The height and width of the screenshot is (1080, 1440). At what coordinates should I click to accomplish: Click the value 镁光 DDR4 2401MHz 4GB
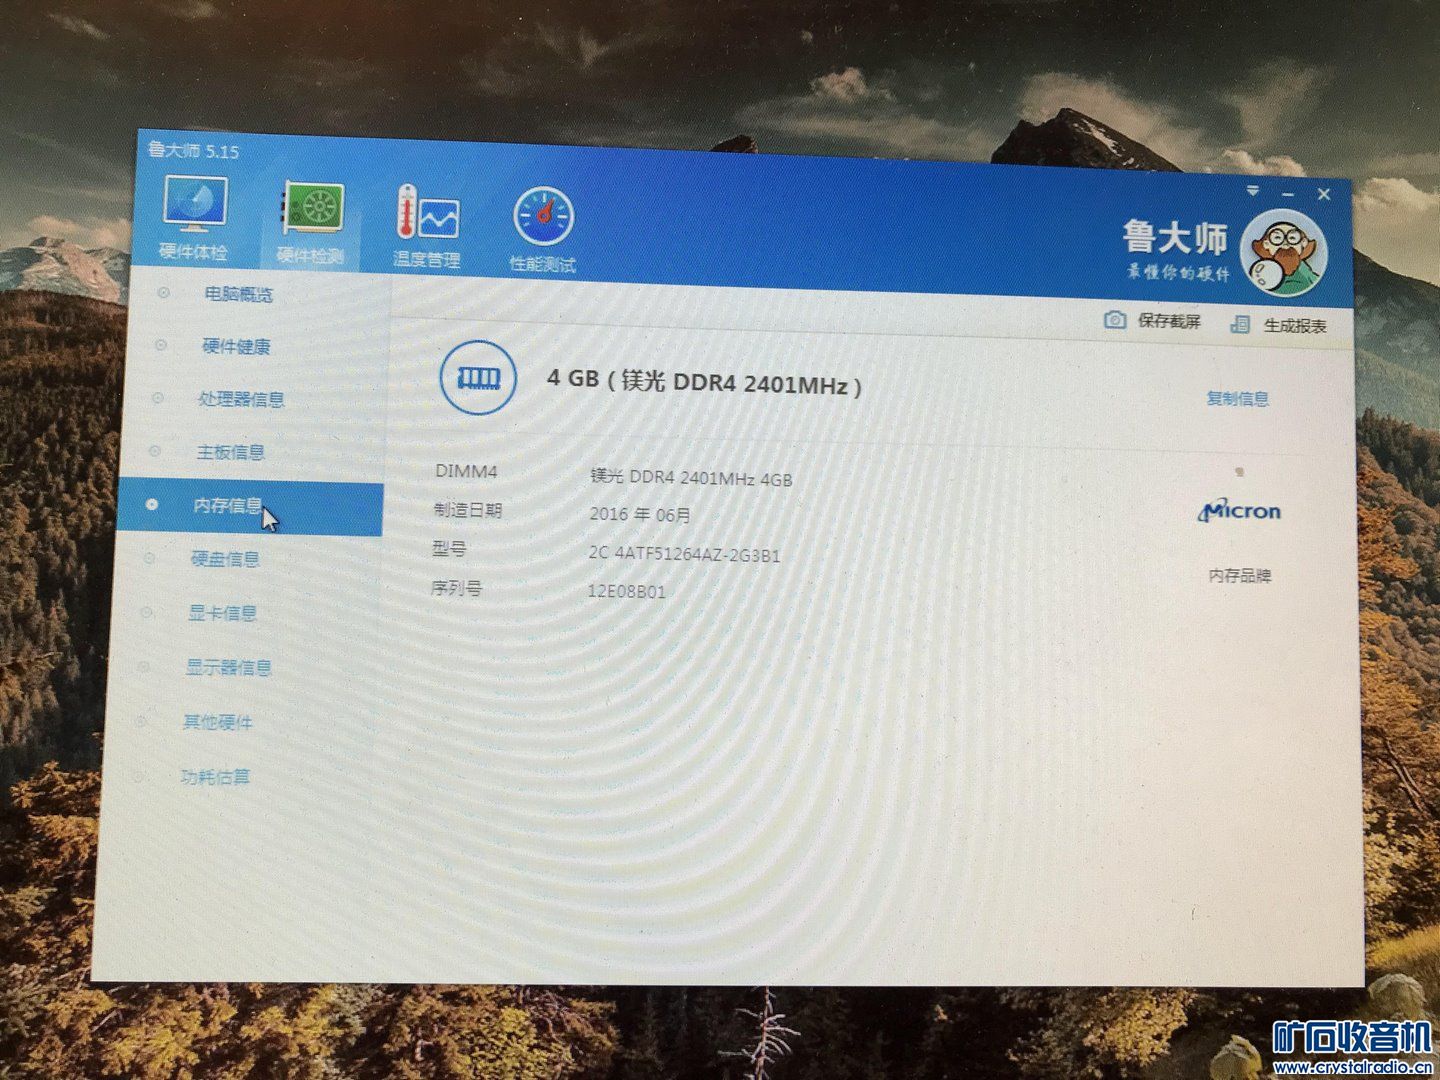point(691,478)
